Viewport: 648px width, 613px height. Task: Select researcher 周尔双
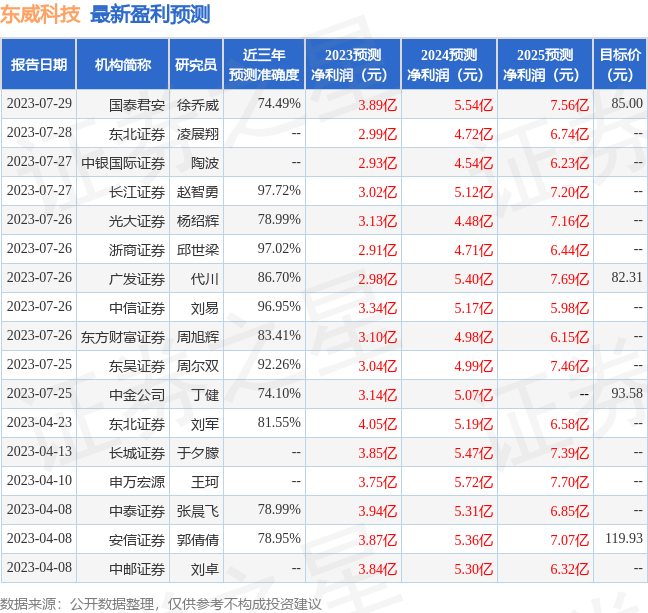pyautogui.click(x=198, y=366)
